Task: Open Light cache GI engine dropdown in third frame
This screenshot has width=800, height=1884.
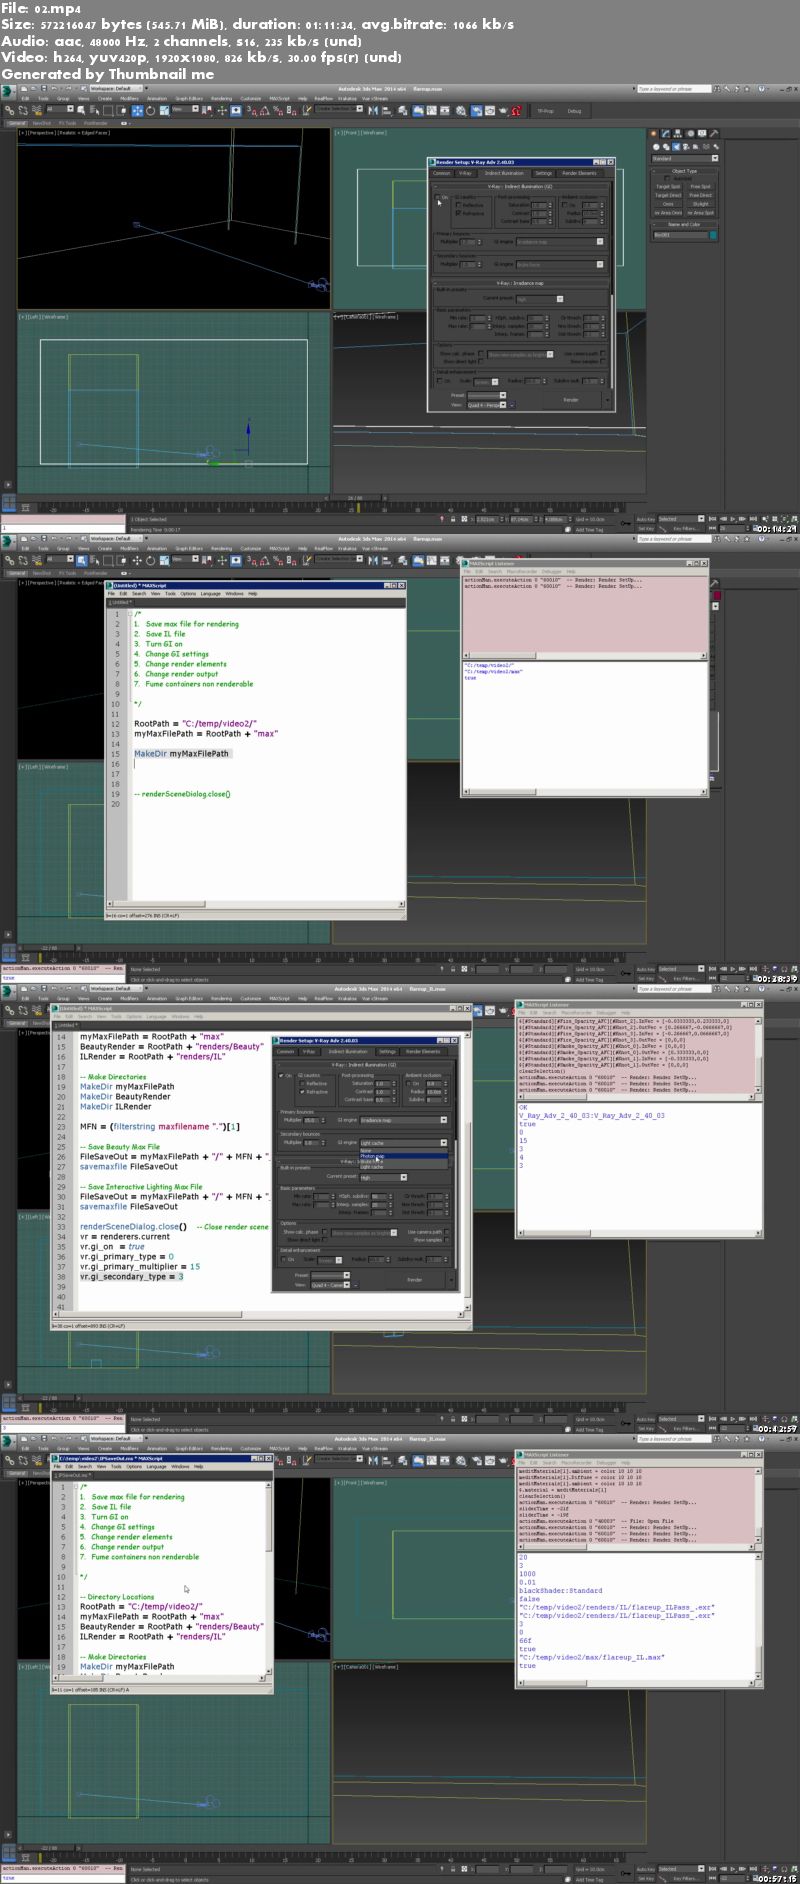Action: [404, 1143]
